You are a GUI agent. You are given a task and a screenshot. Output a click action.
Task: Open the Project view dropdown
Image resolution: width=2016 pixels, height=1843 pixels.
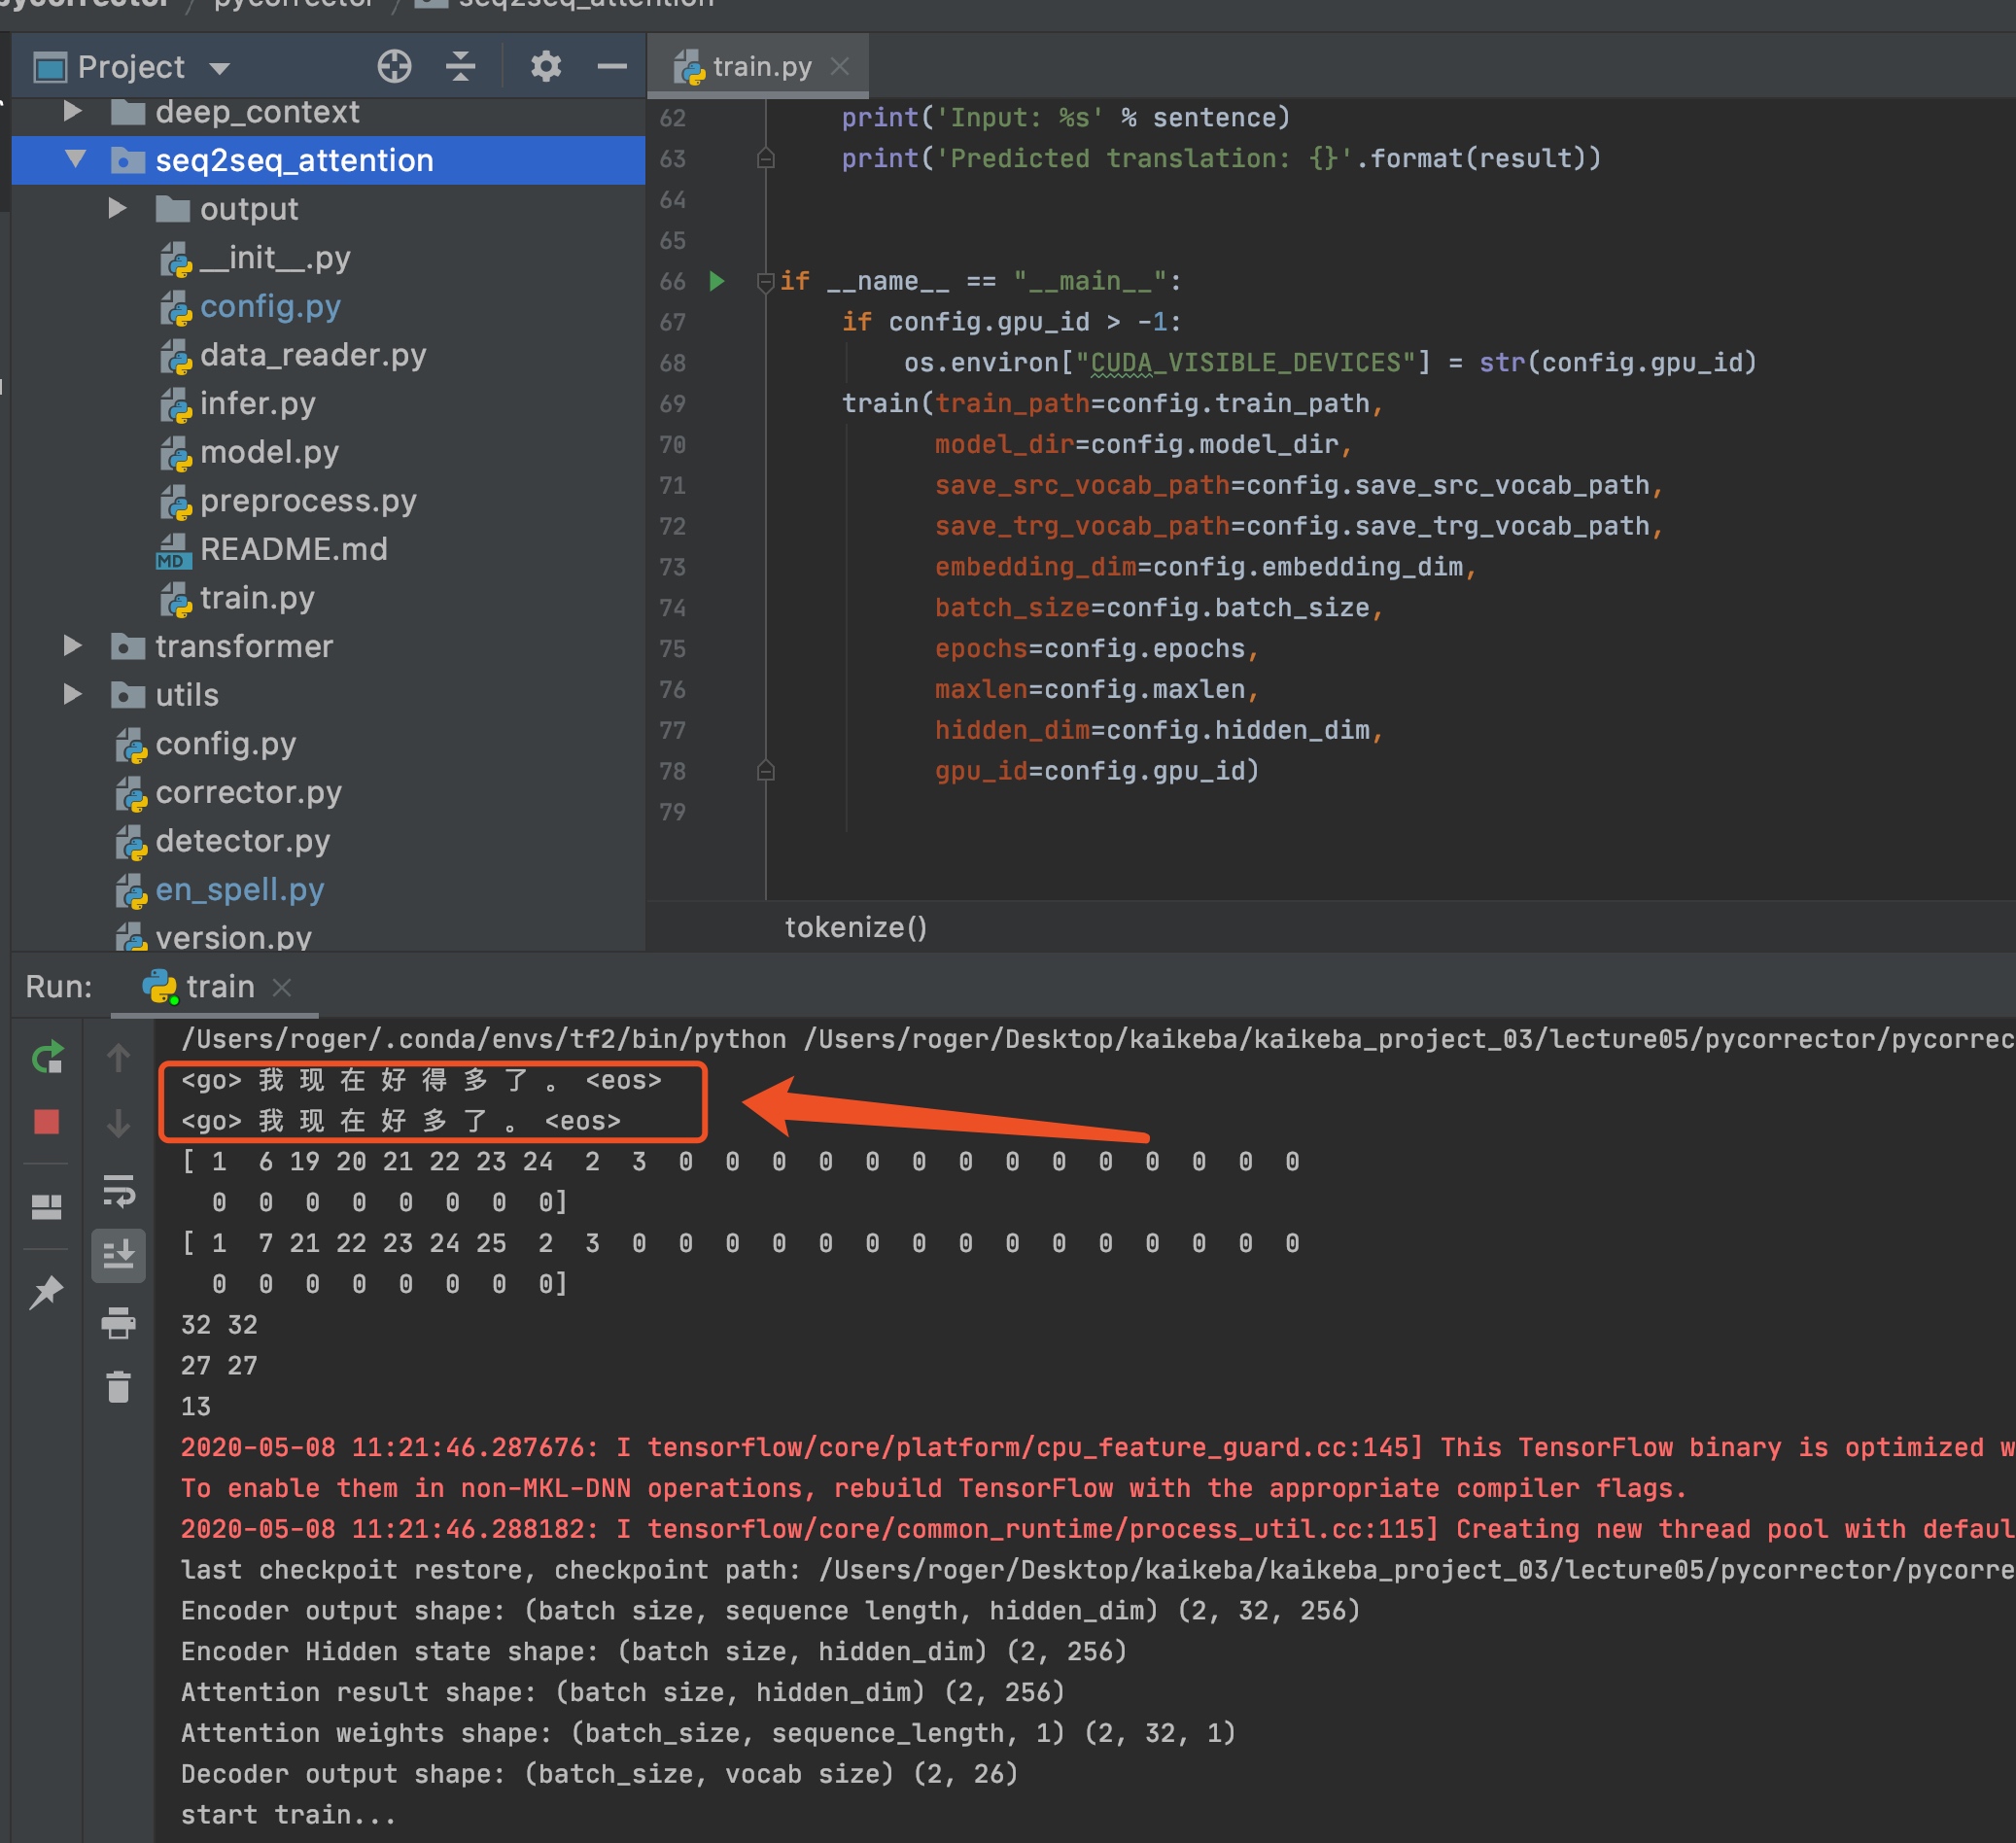220,68
